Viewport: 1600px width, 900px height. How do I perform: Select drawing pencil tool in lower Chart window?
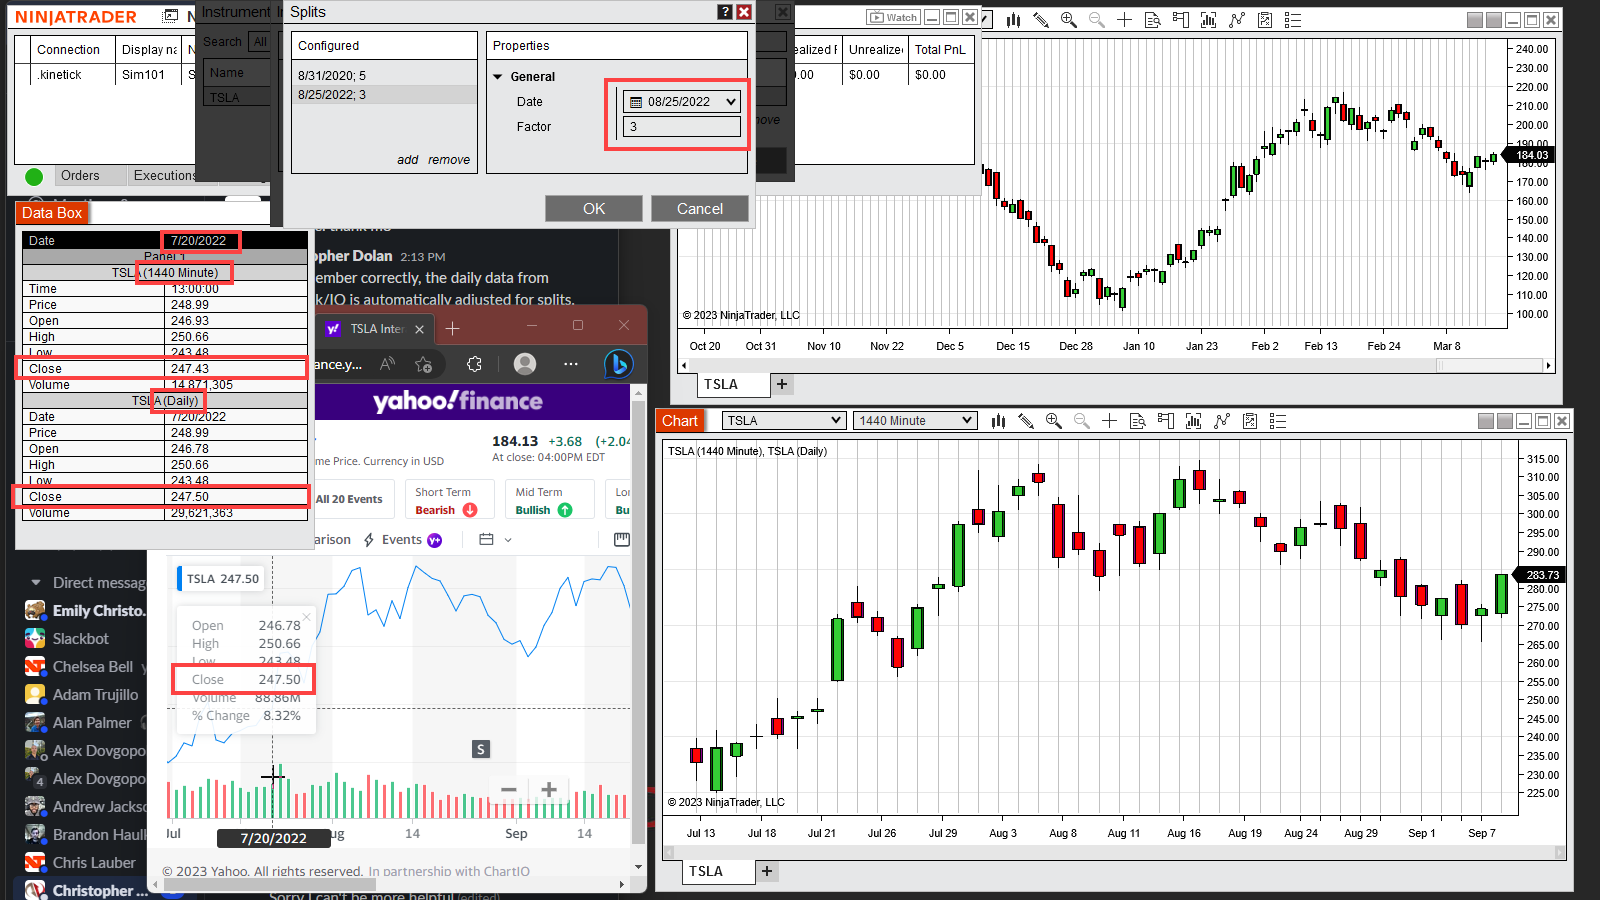pos(1026,421)
